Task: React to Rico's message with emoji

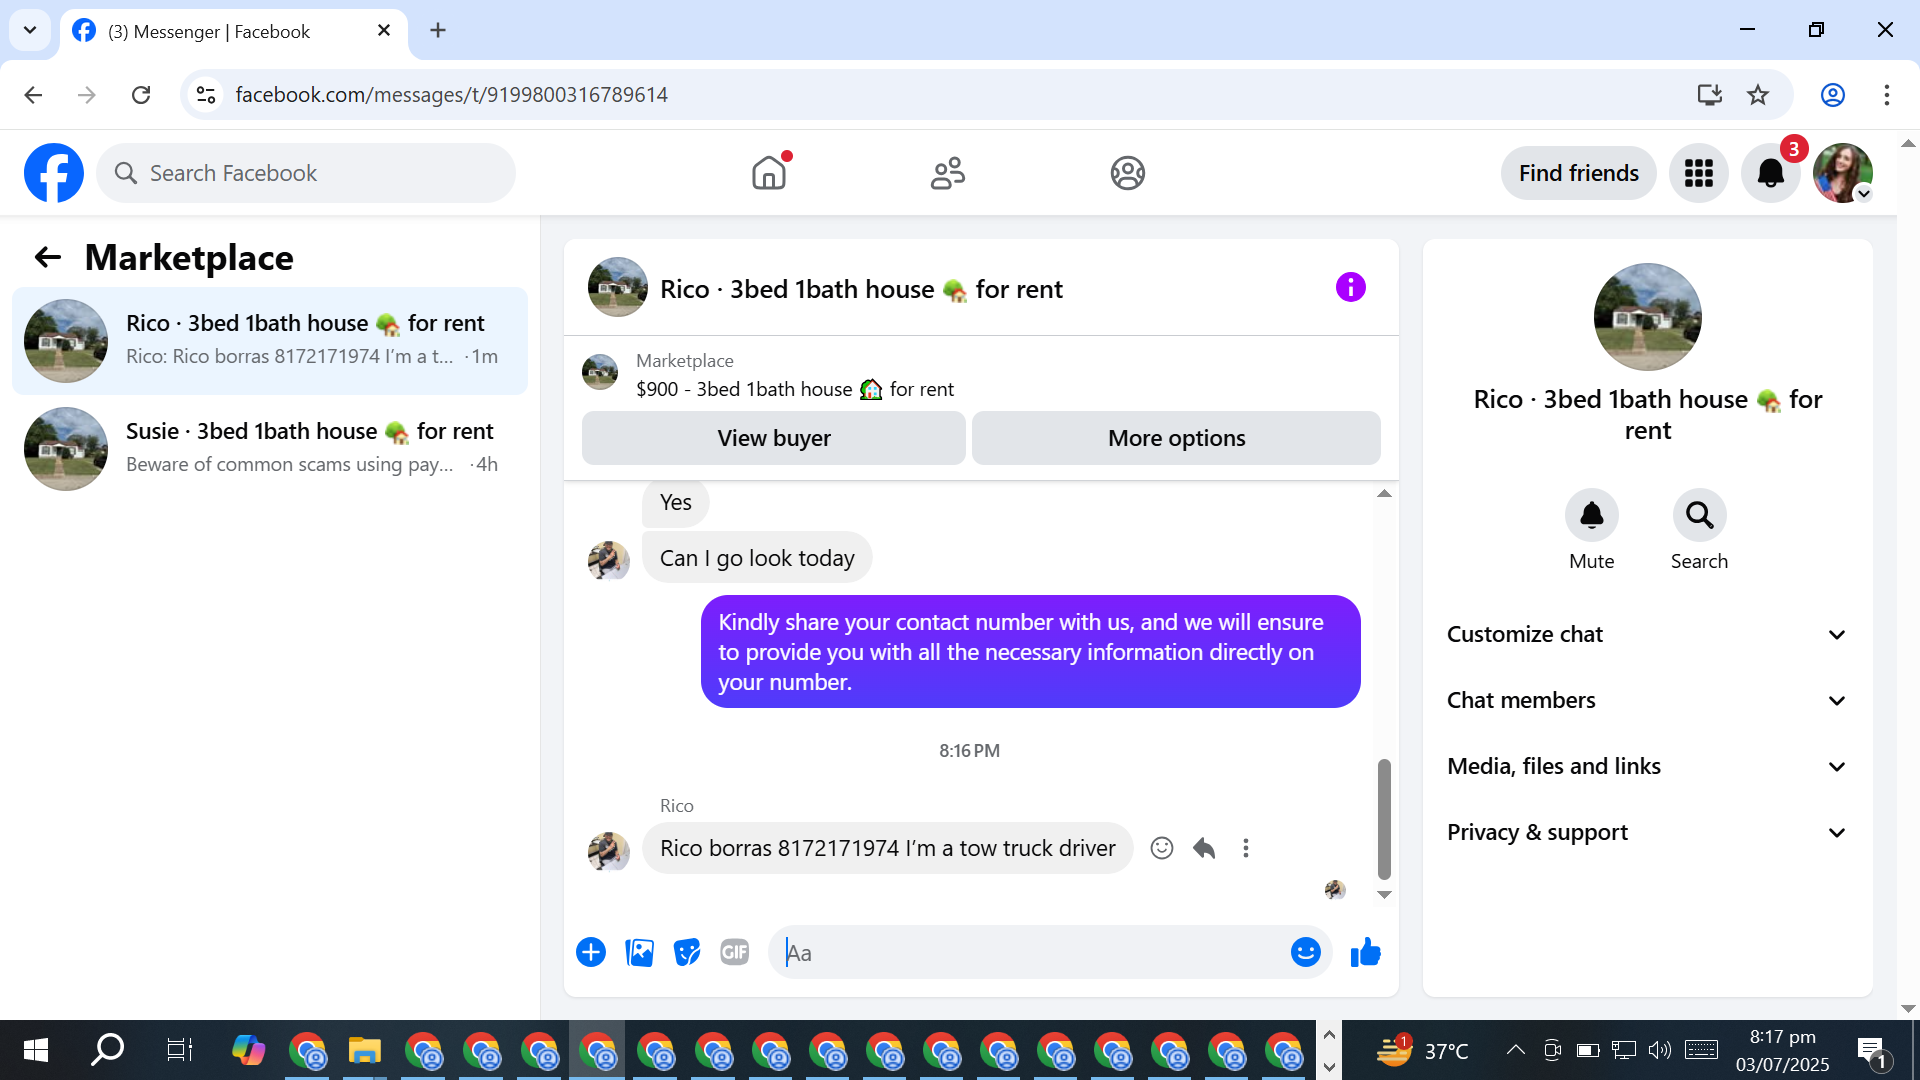Action: point(1161,848)
